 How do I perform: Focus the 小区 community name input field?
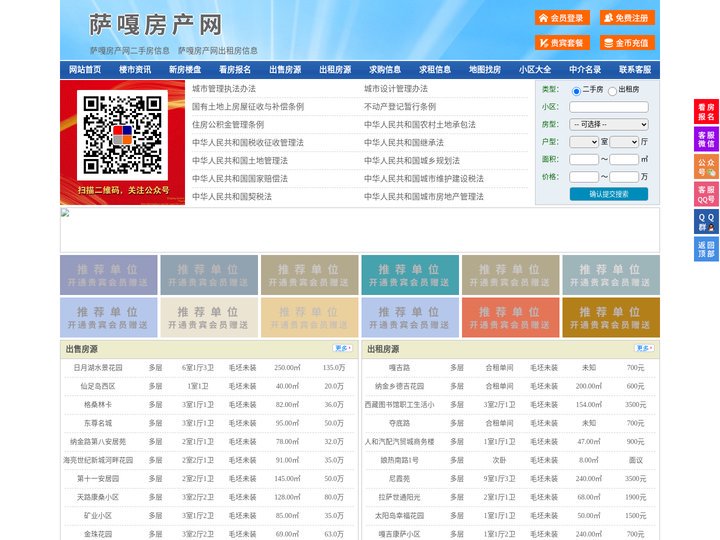coord(609,107)
